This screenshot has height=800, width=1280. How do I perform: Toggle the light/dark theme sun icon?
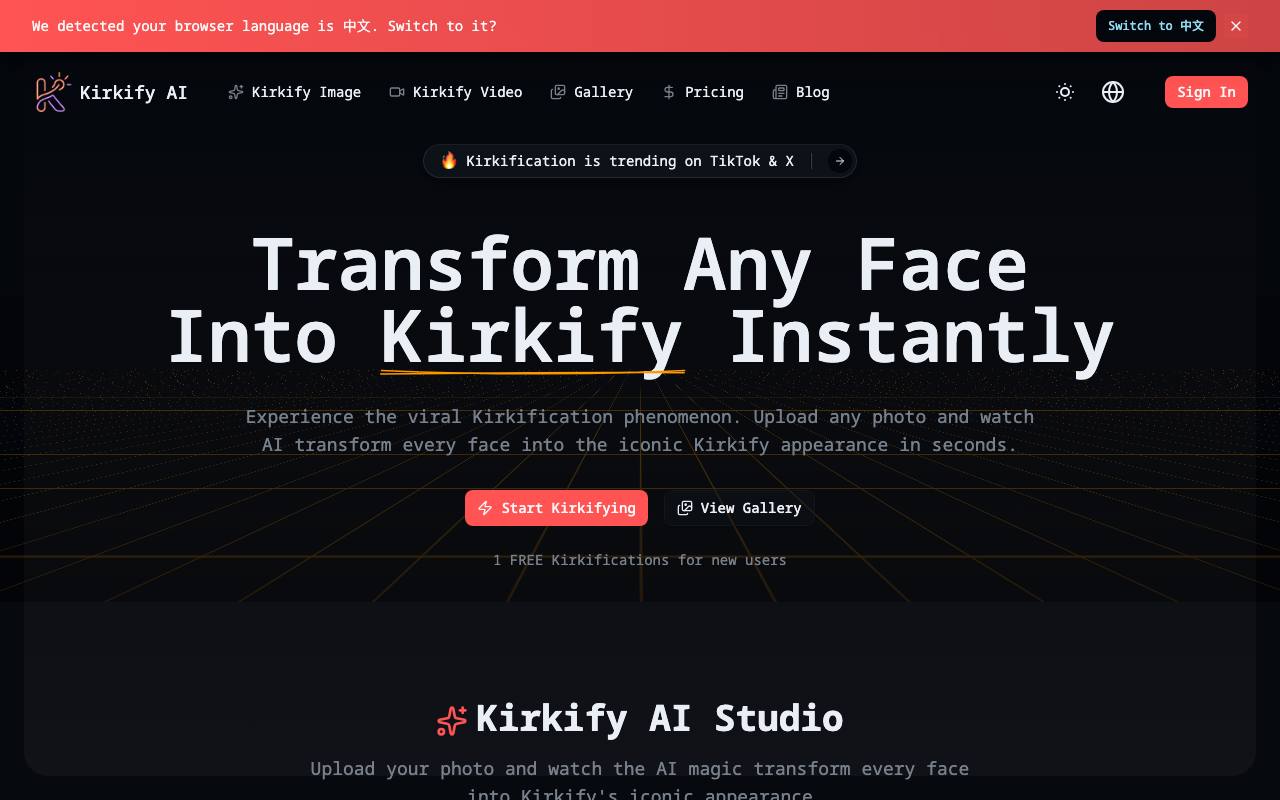(x=1065, y=92)
